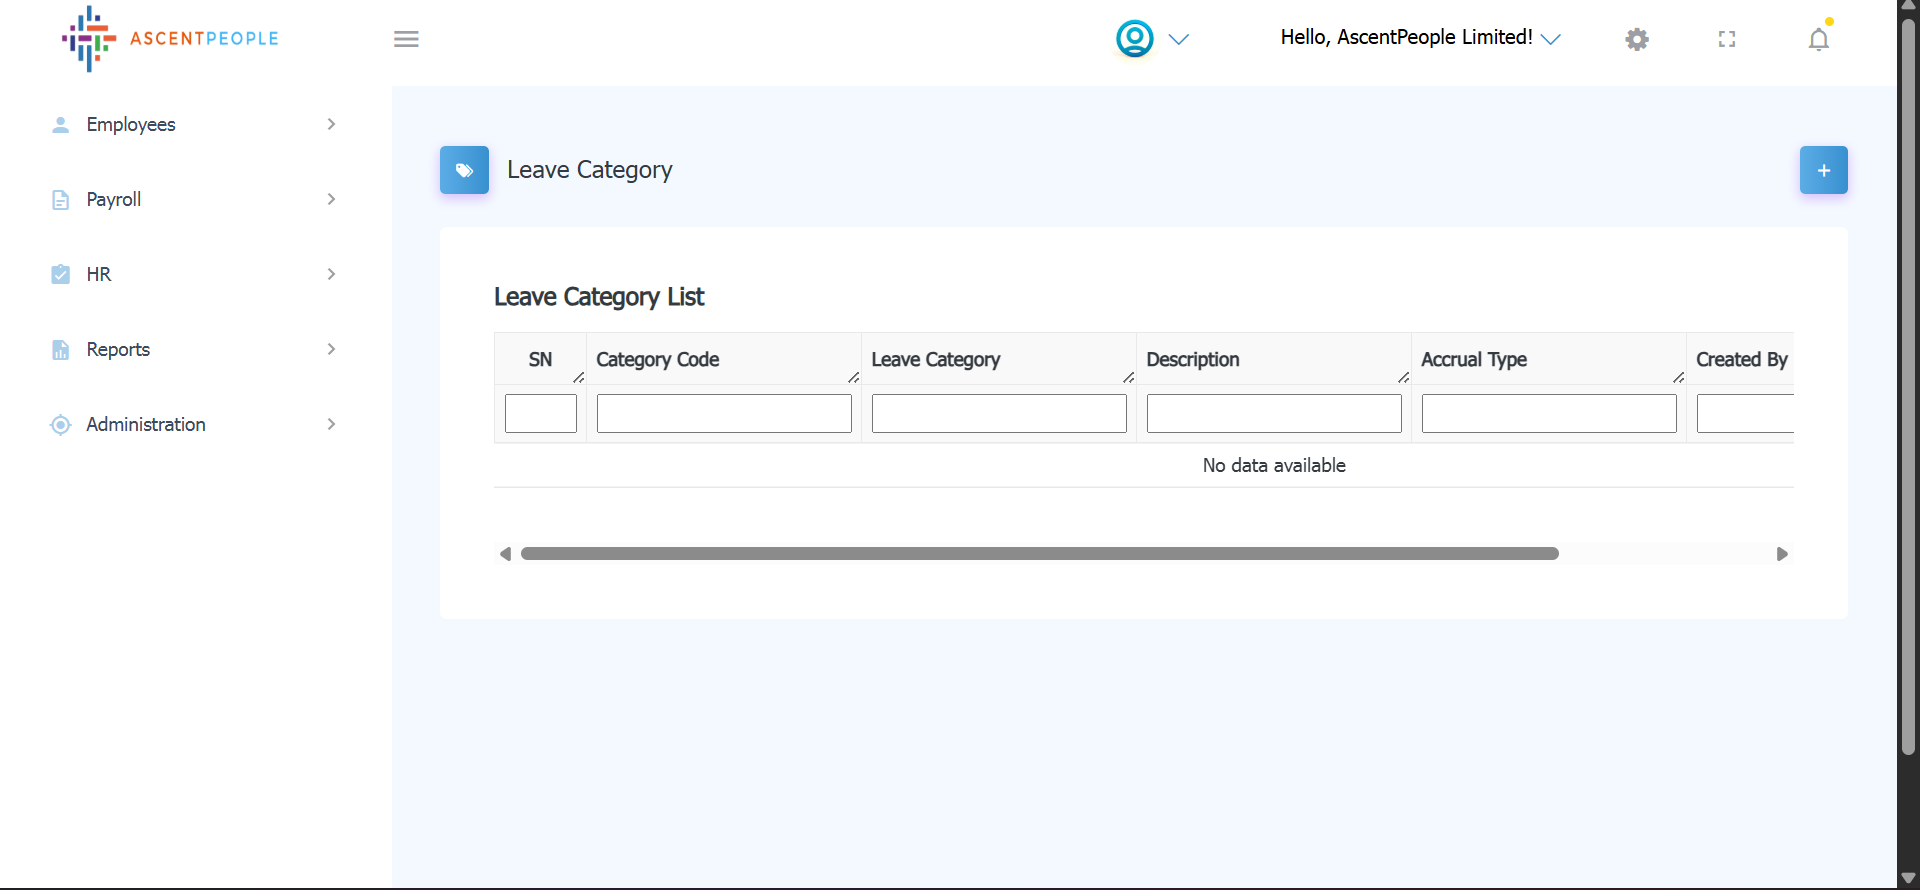Viewport: 1920px width, 890px height.
Task: Open dropdown arrow beside profile avatar
Action: pos(1179,39)
